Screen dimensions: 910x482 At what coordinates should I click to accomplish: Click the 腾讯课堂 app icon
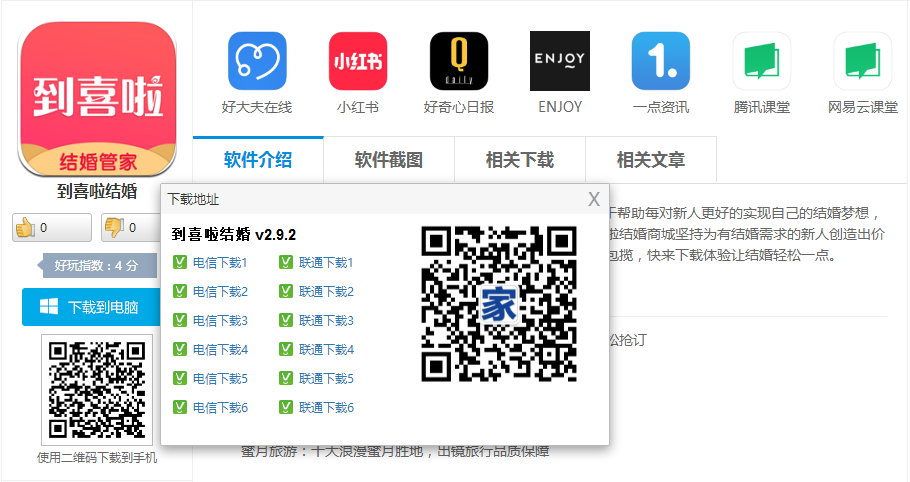[x=761, y=62]
